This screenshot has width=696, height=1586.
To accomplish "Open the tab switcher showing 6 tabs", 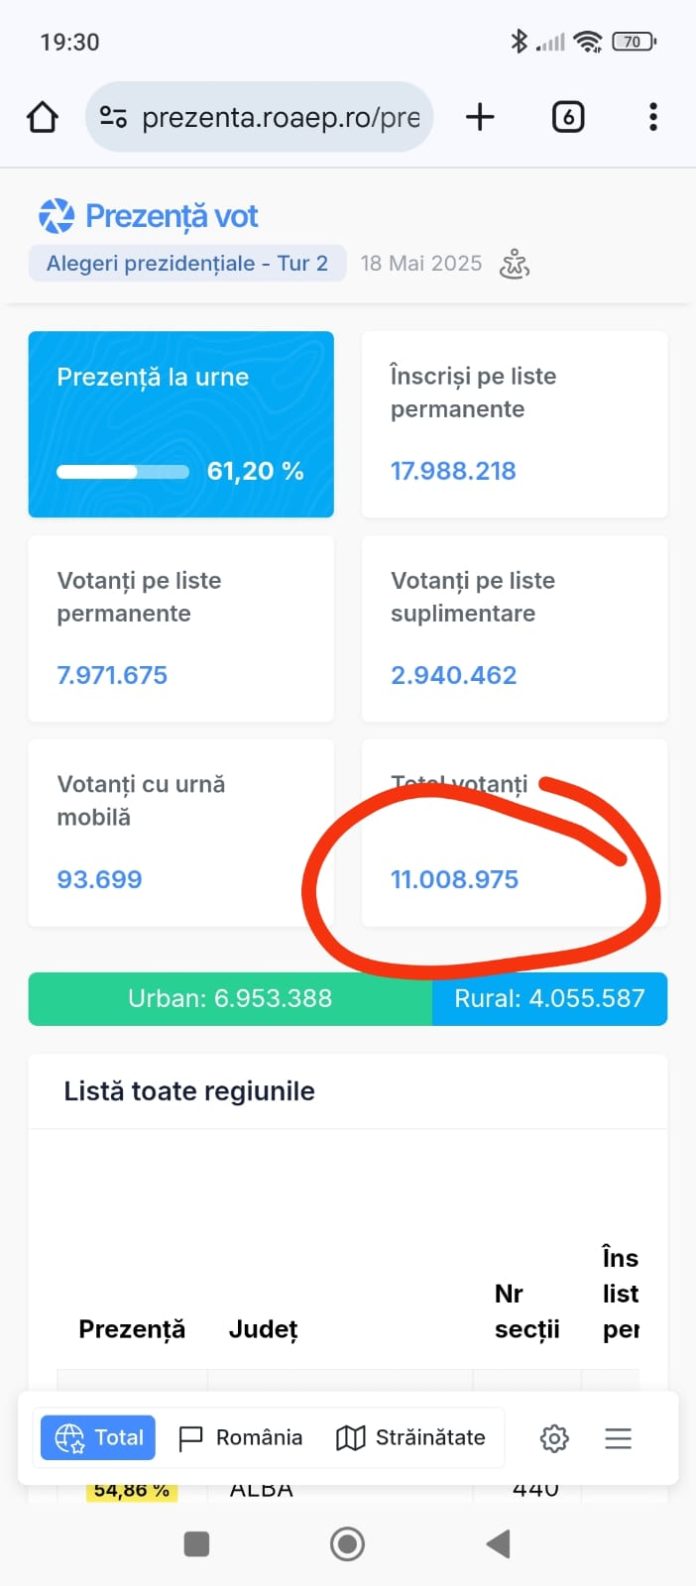I will click(568, 118).
